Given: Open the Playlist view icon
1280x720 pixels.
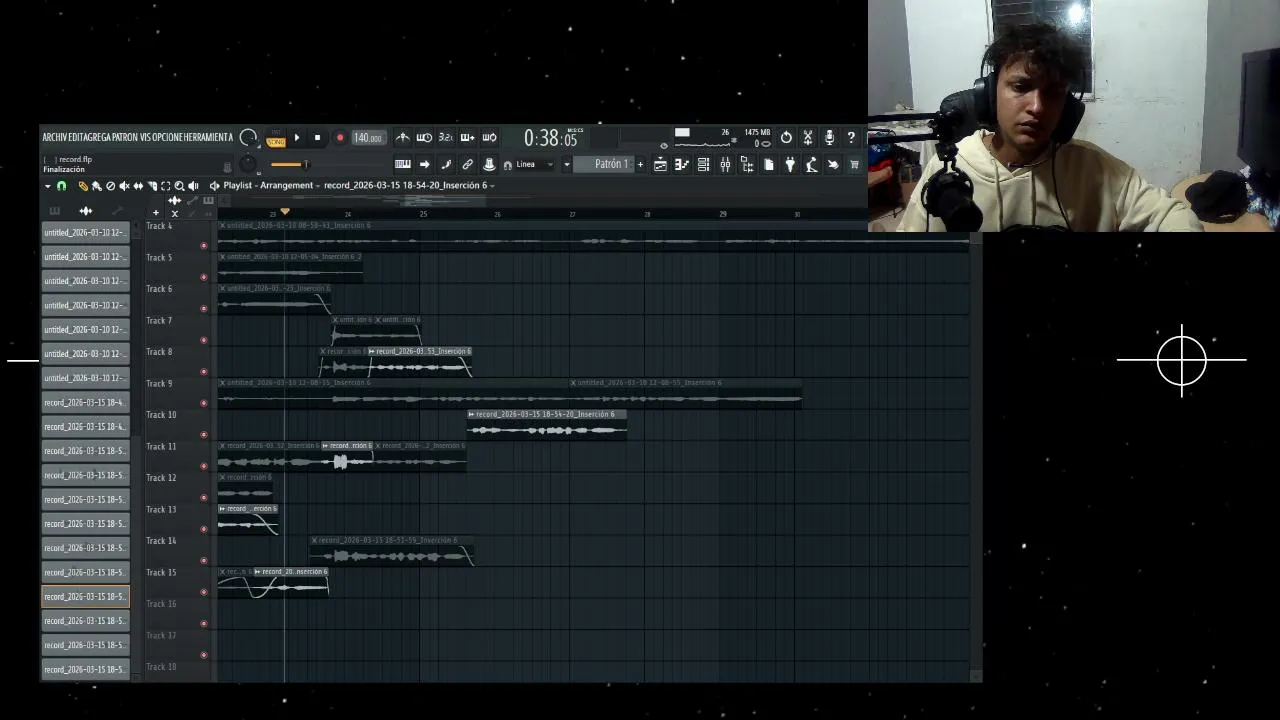Looking at the screenshot, I should (660, 165).
